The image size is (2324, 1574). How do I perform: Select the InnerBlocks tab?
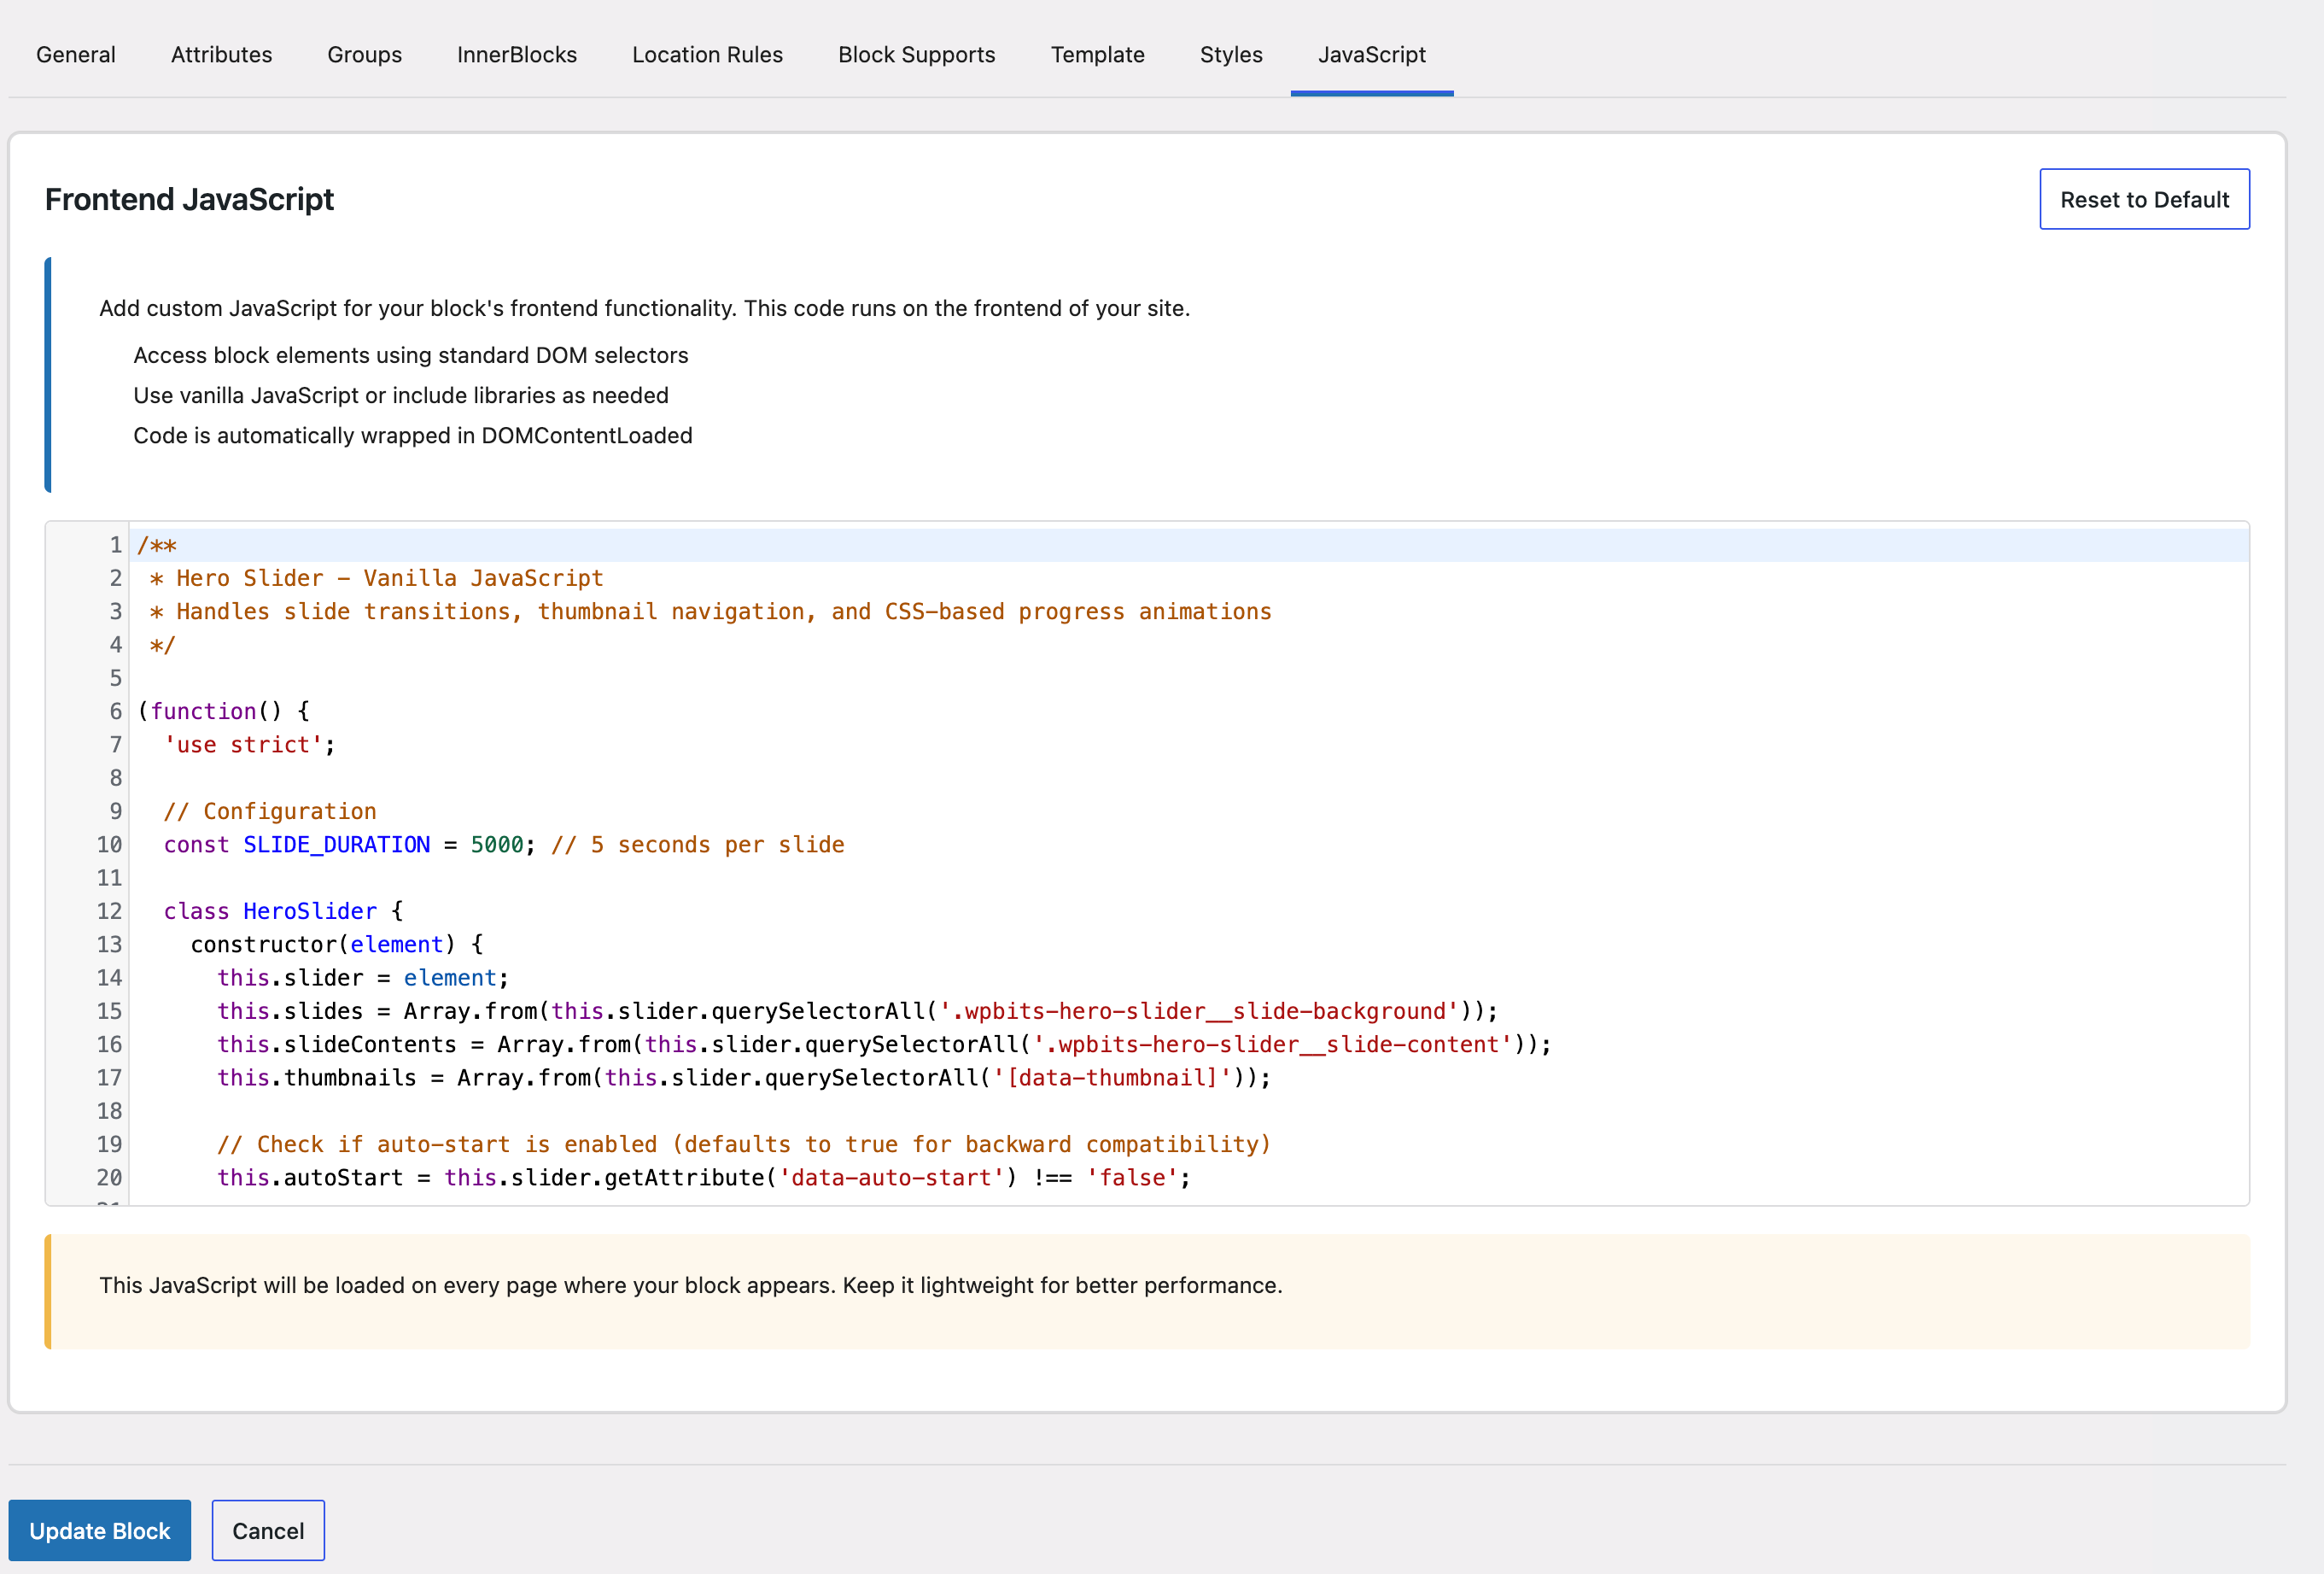coord(516,54)
